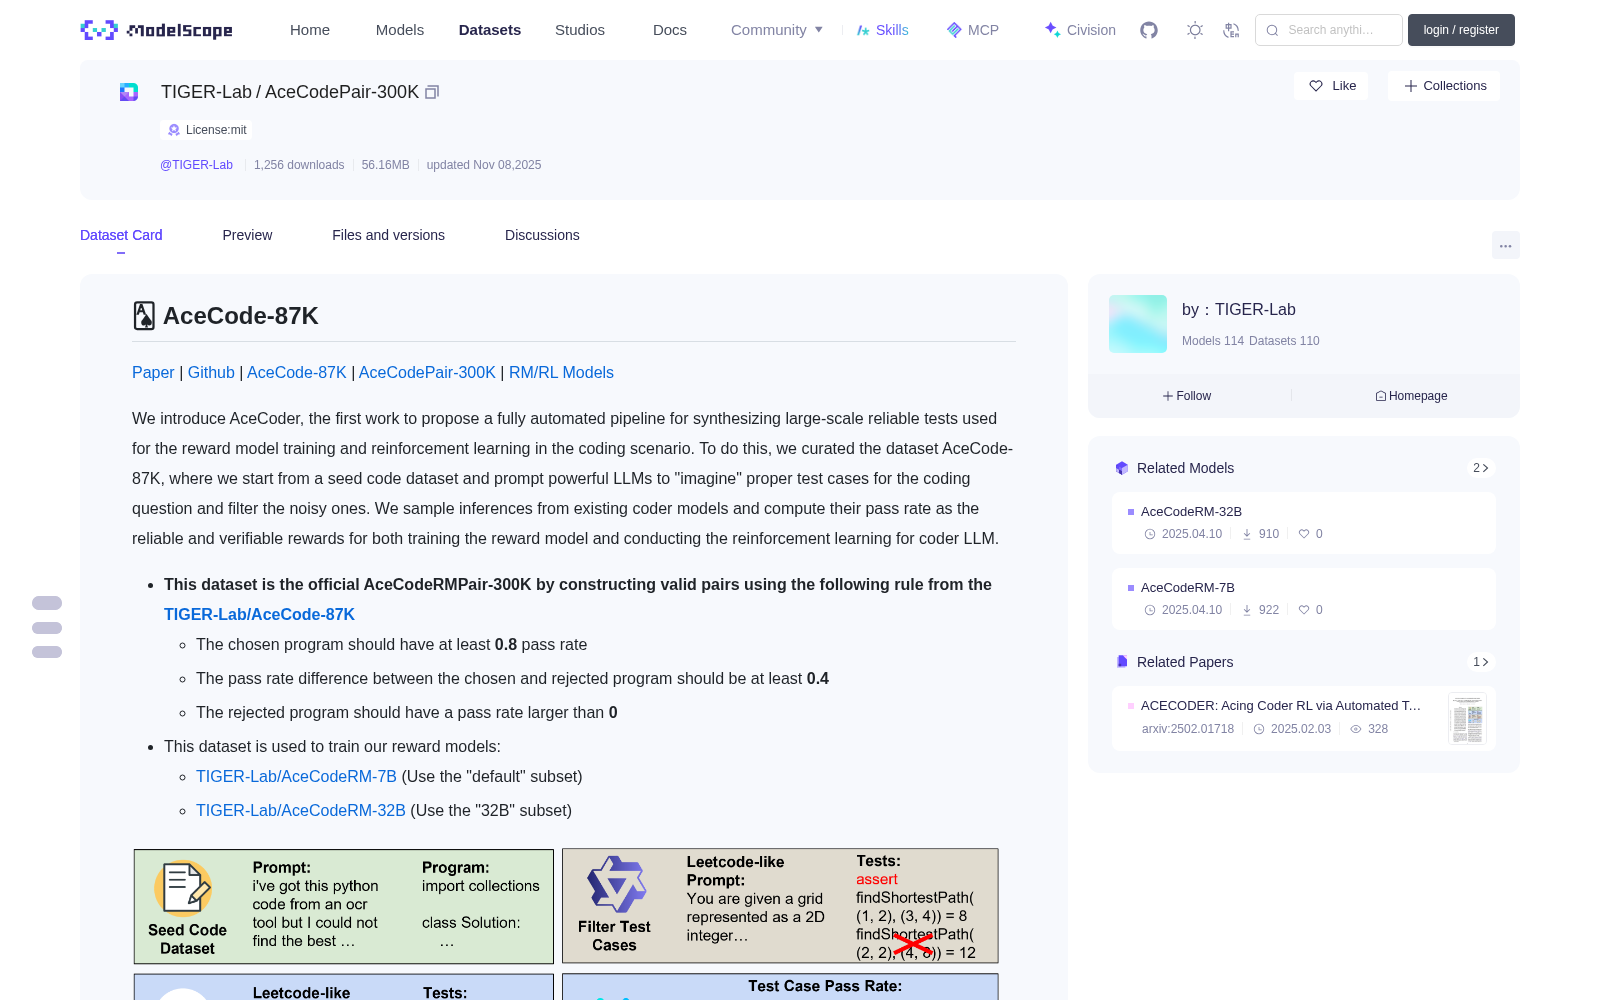The height and width of the screenshot is (1000, 1600).
Task: Click the @TIGER-Lab owner link
Action: pos(196,165)
